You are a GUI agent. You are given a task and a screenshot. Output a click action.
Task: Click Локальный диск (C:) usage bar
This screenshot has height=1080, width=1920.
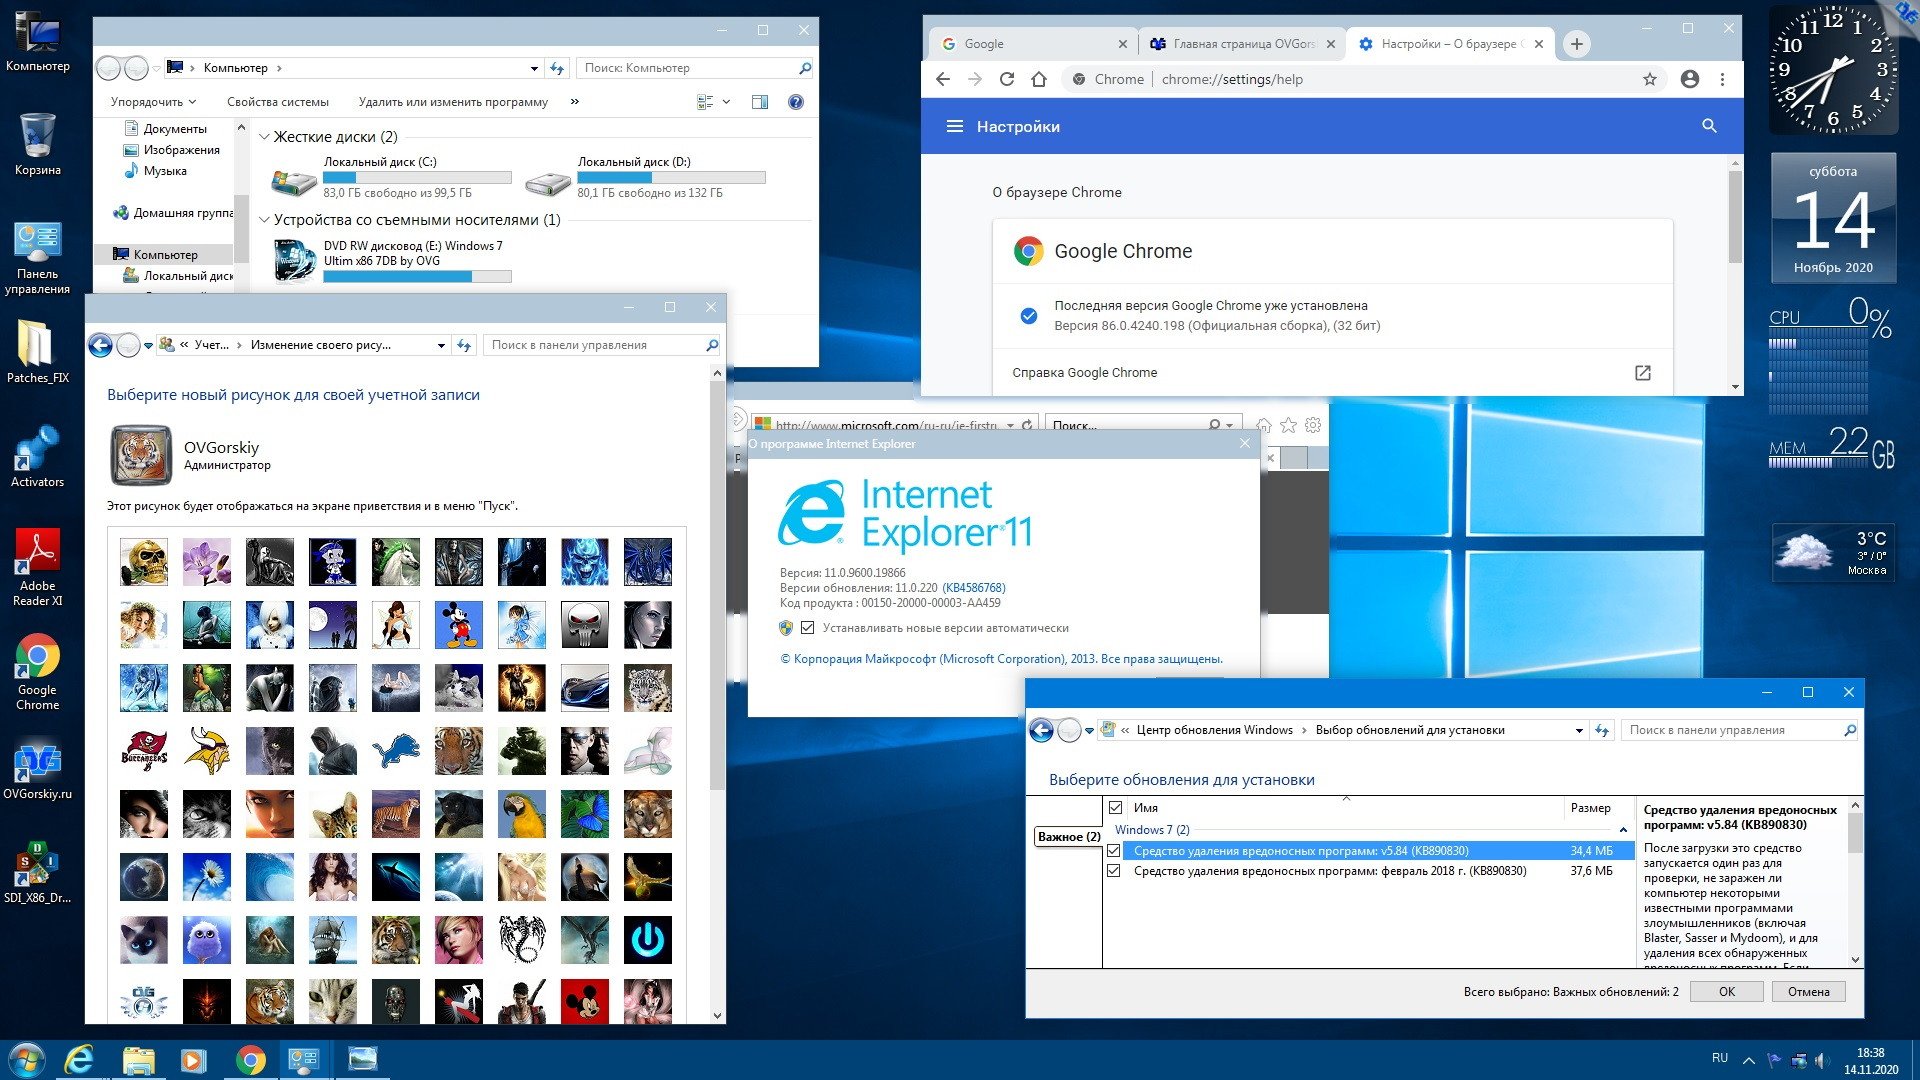coord(417,177)
